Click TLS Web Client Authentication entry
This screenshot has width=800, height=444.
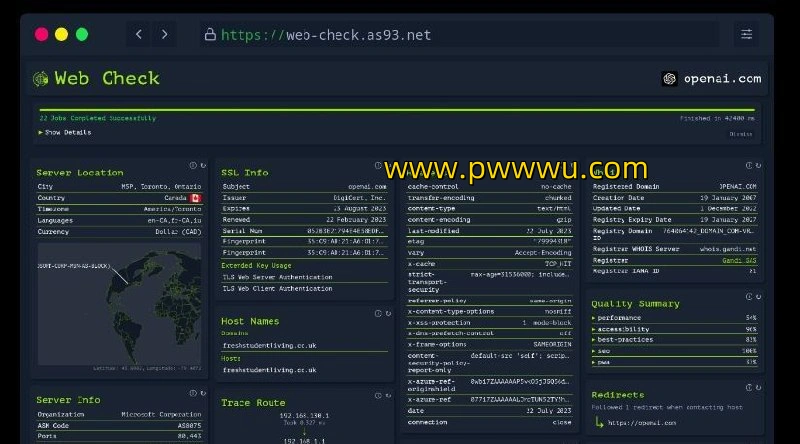[x=305, y=288]
